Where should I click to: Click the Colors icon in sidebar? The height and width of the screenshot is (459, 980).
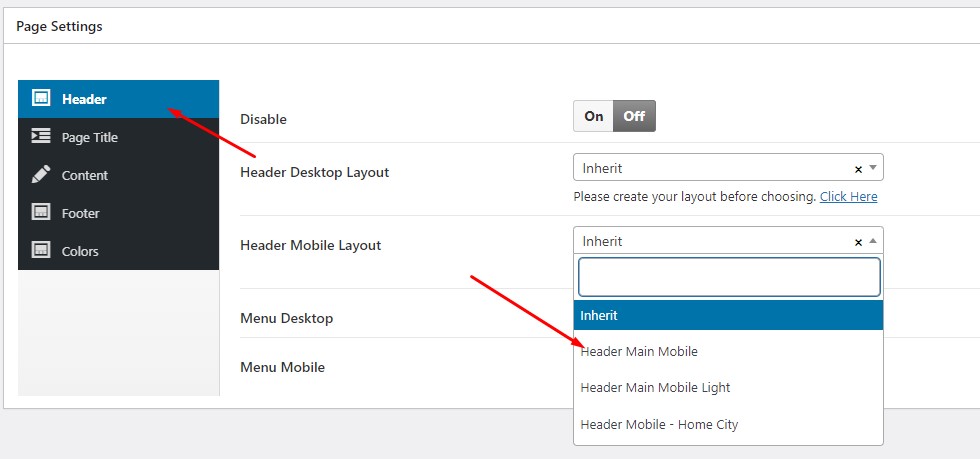pyautogui.click(x=41, y=251)
